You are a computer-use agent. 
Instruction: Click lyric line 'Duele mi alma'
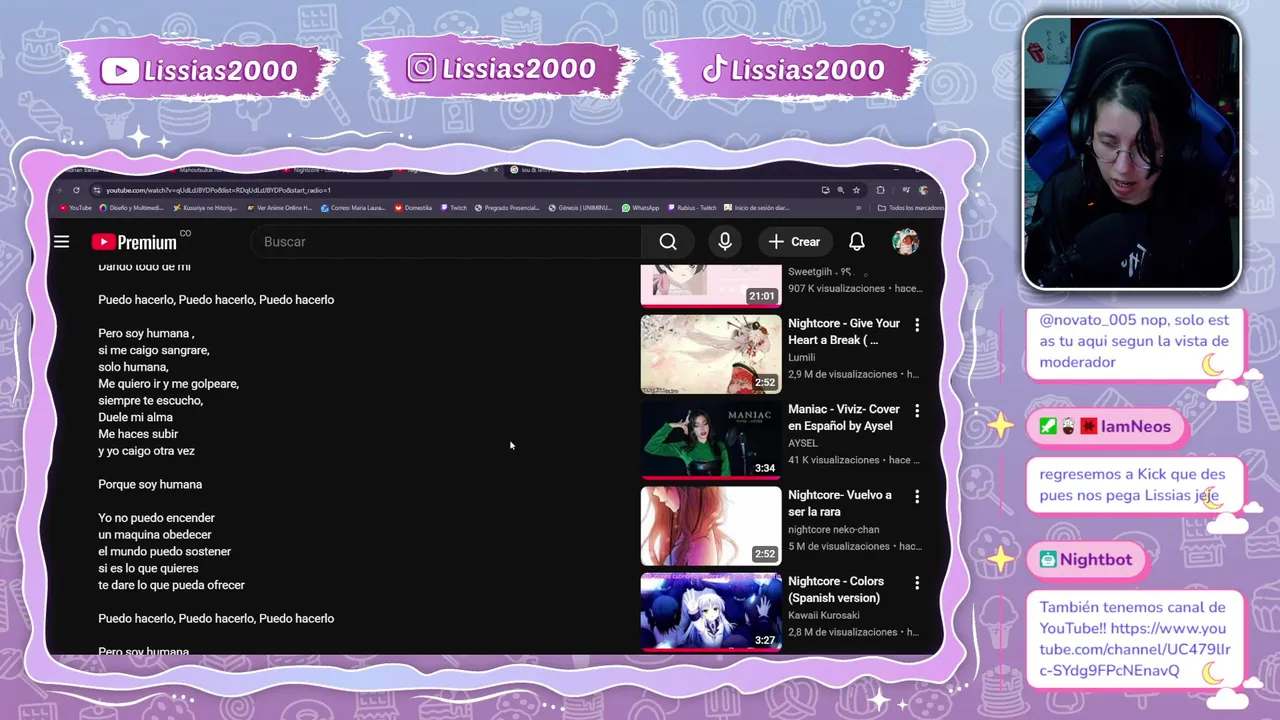click(135, 417)
